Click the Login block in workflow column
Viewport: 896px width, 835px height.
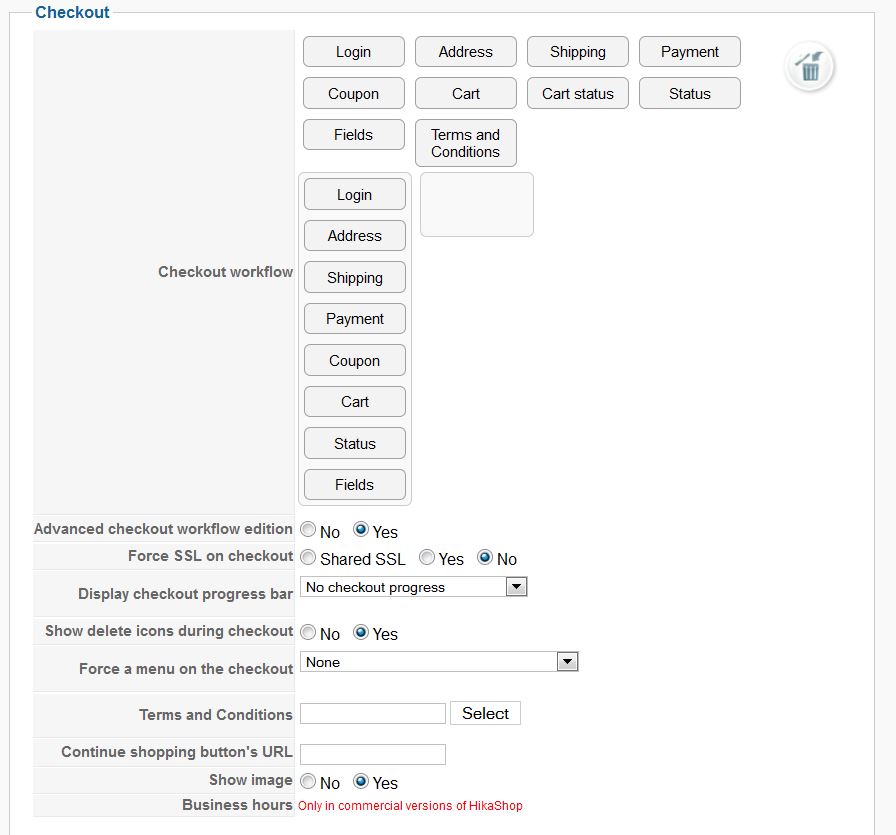354,195
